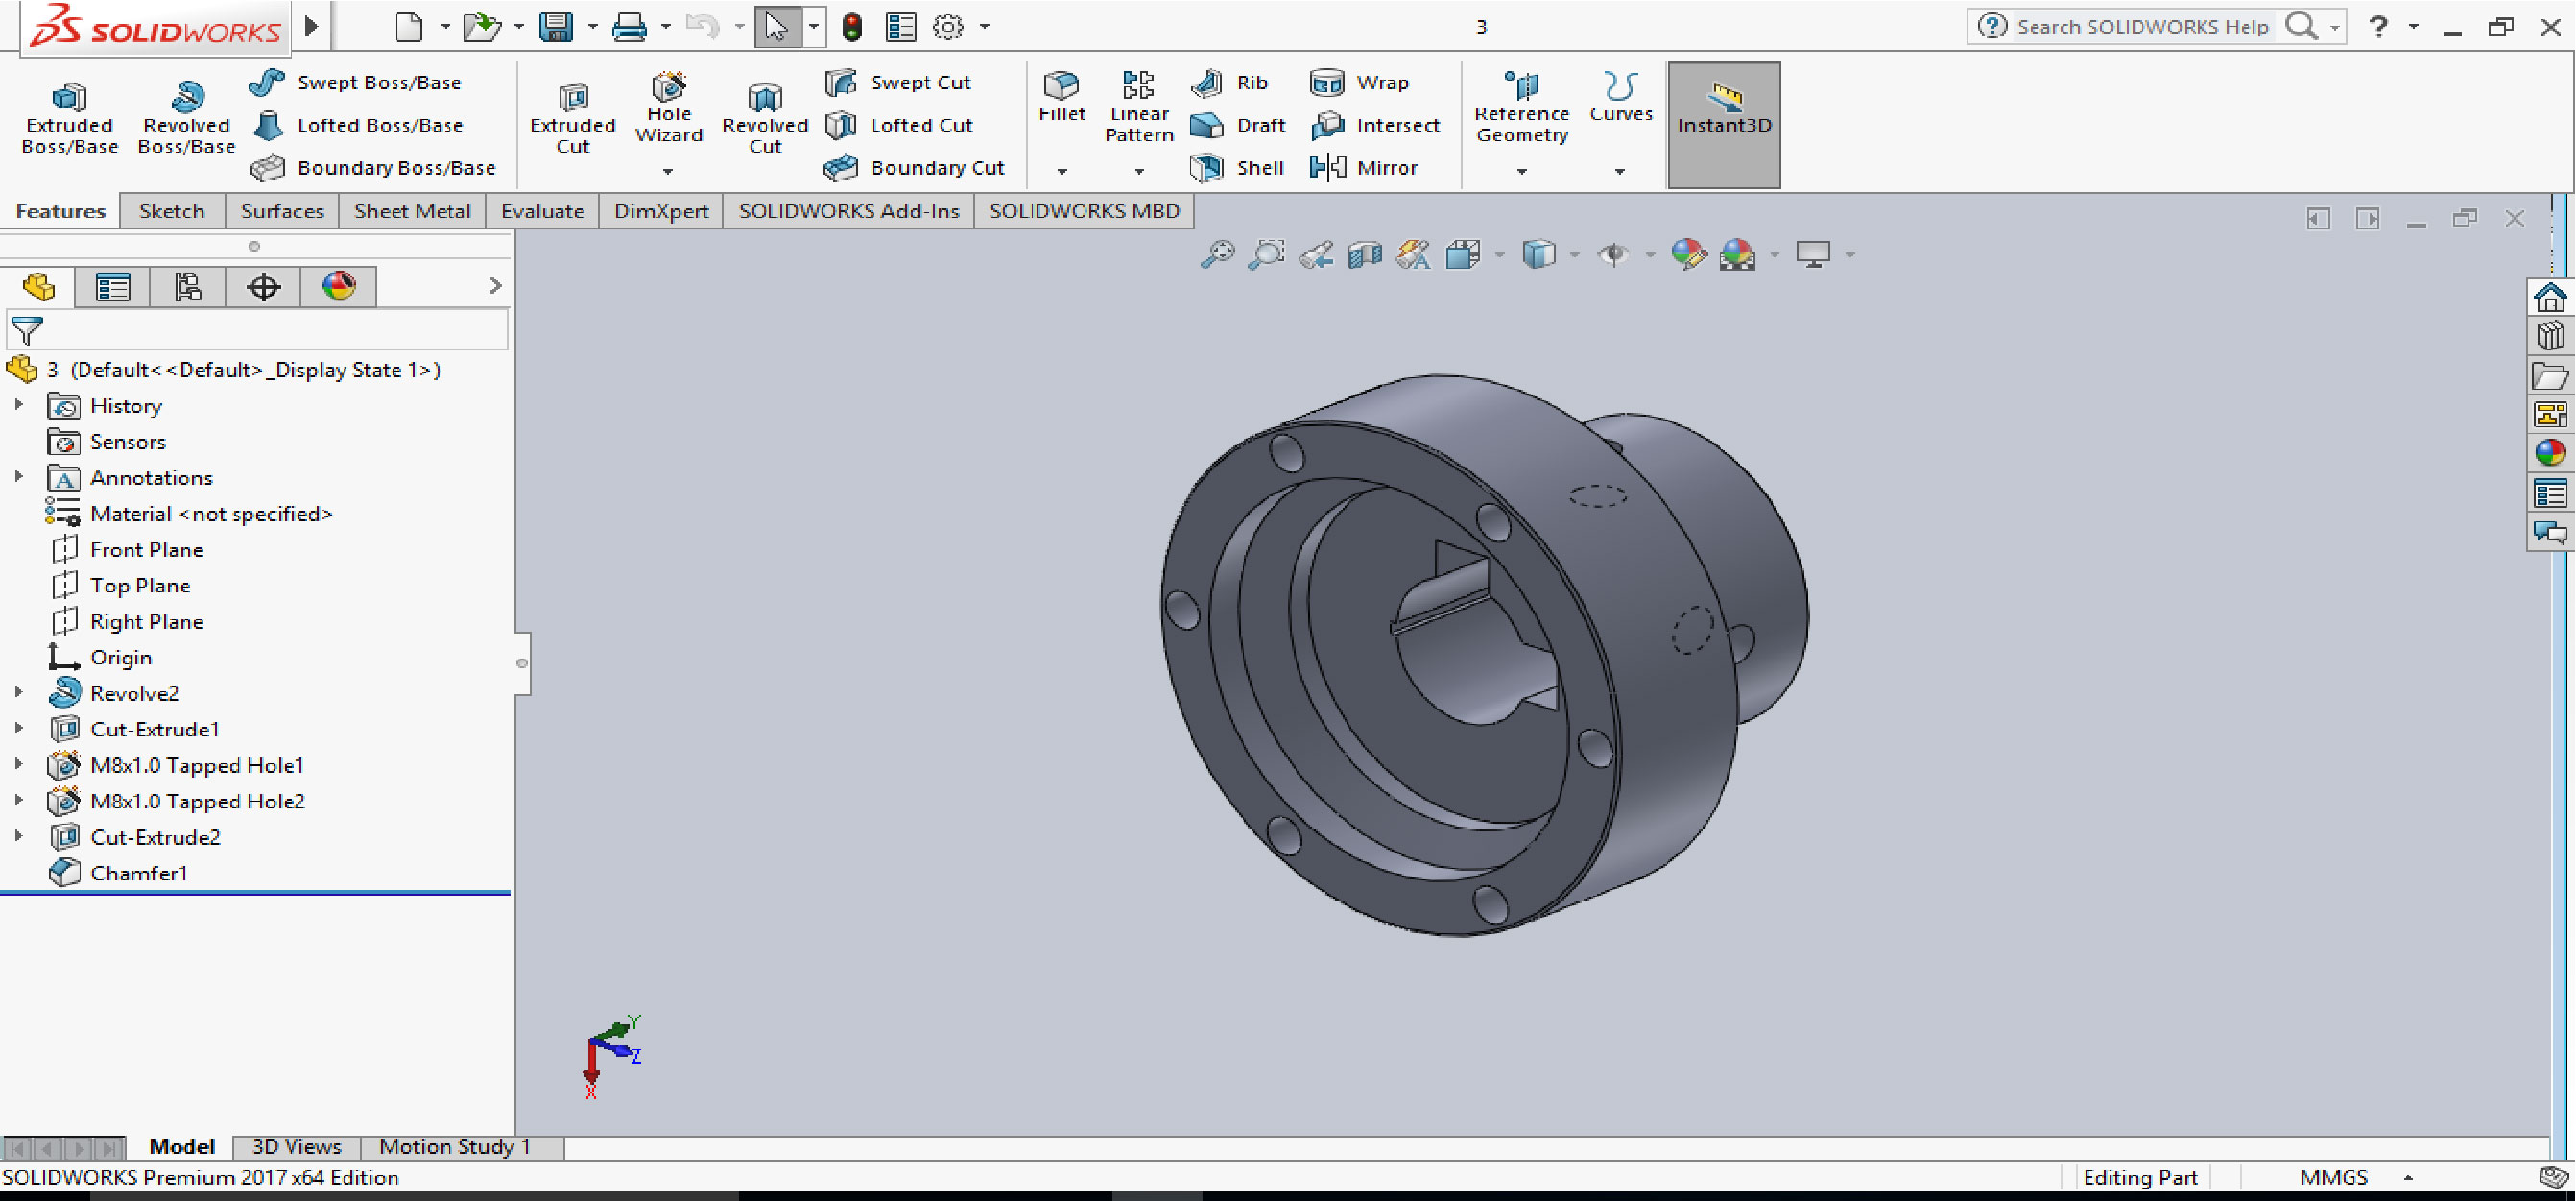Select the Wrap feature tool
Viewport: 2576px width, 1201px height.
point(1360,82)
